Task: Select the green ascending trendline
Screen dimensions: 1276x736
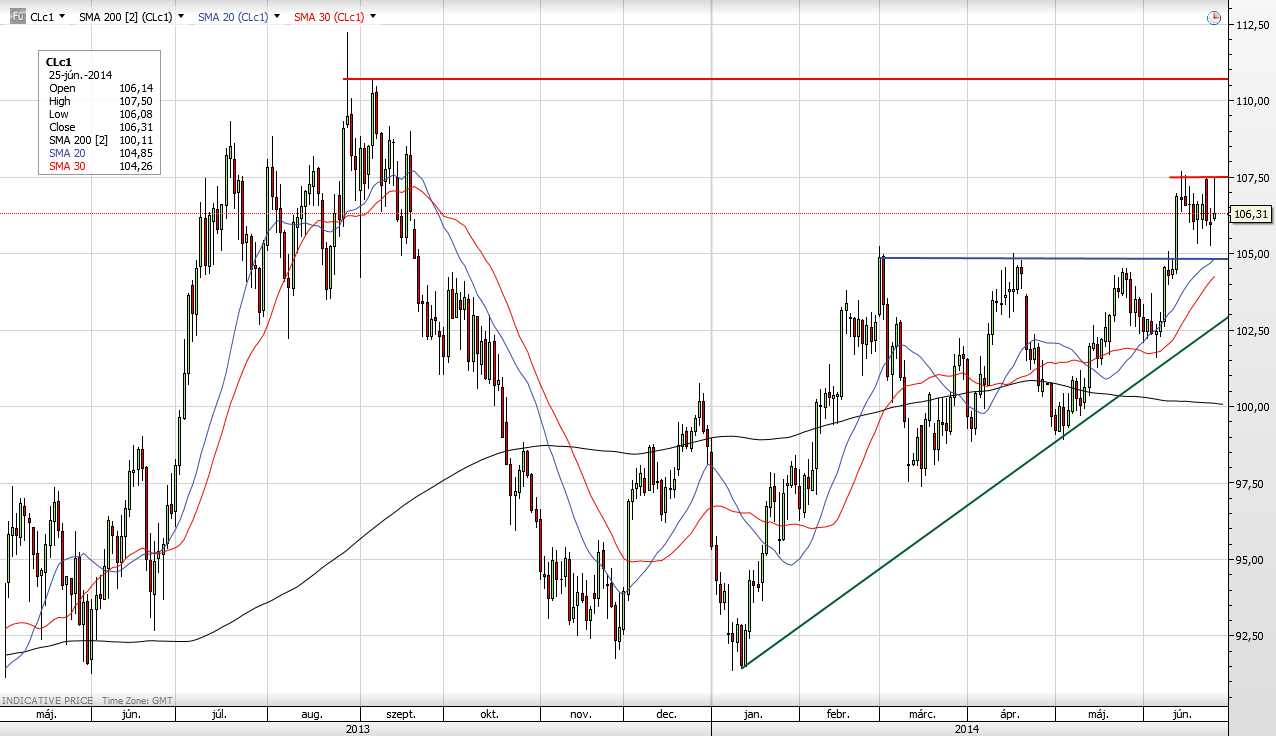Action: pos(985,493)
